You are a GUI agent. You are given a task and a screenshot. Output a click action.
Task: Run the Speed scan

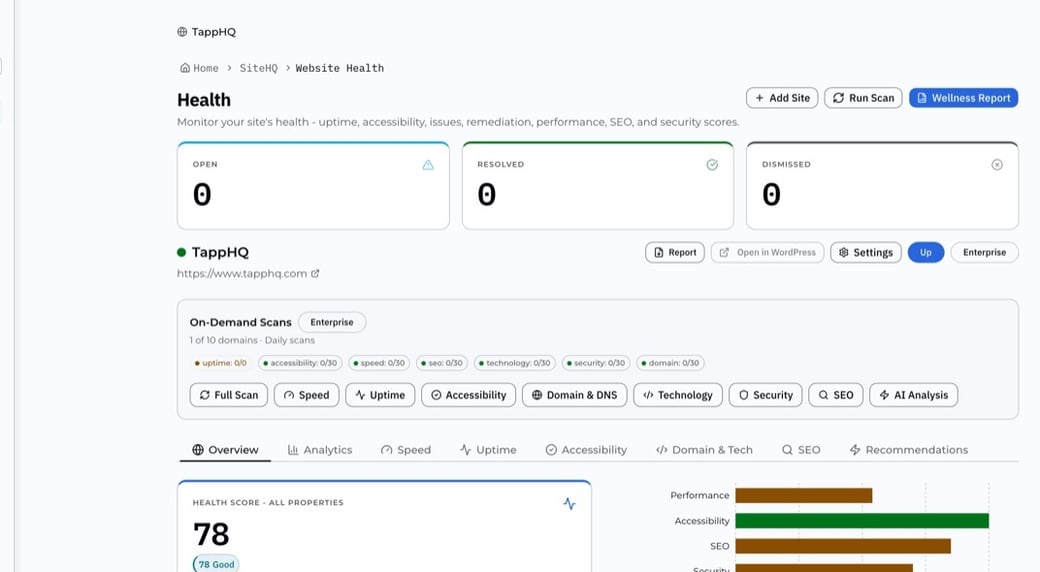306,395
